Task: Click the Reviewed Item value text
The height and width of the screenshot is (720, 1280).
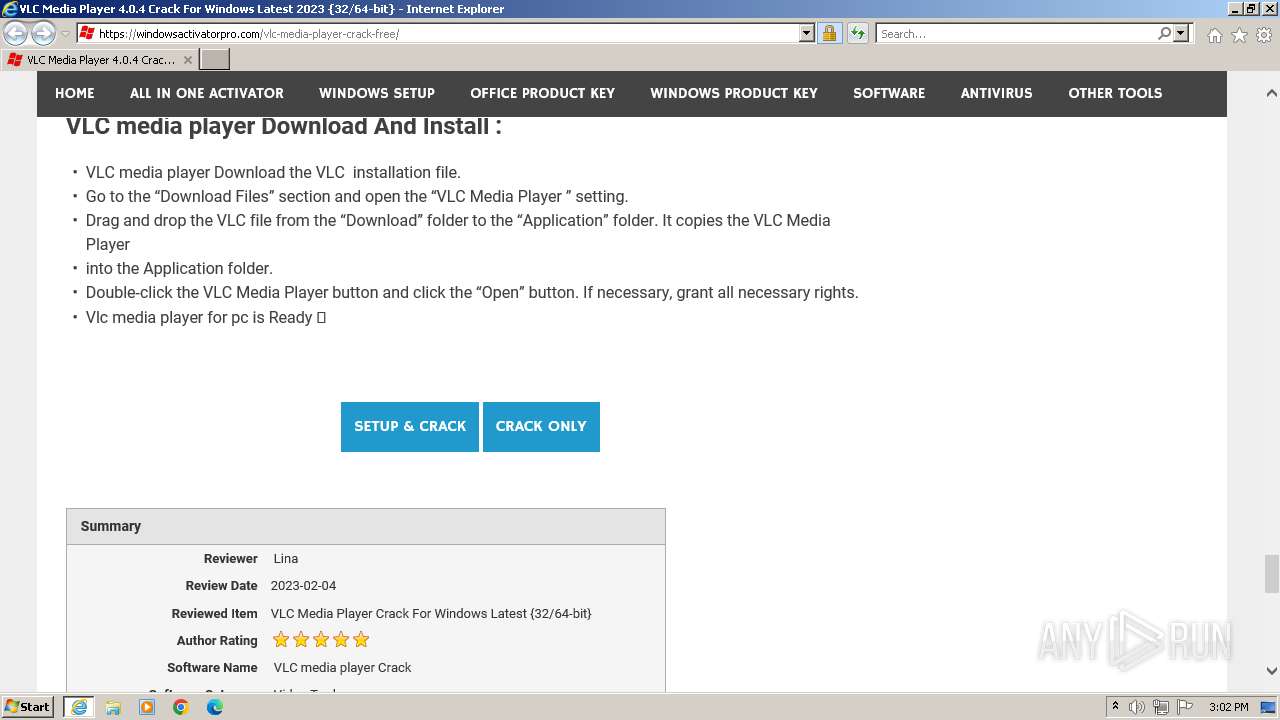Action: point(431,614)
